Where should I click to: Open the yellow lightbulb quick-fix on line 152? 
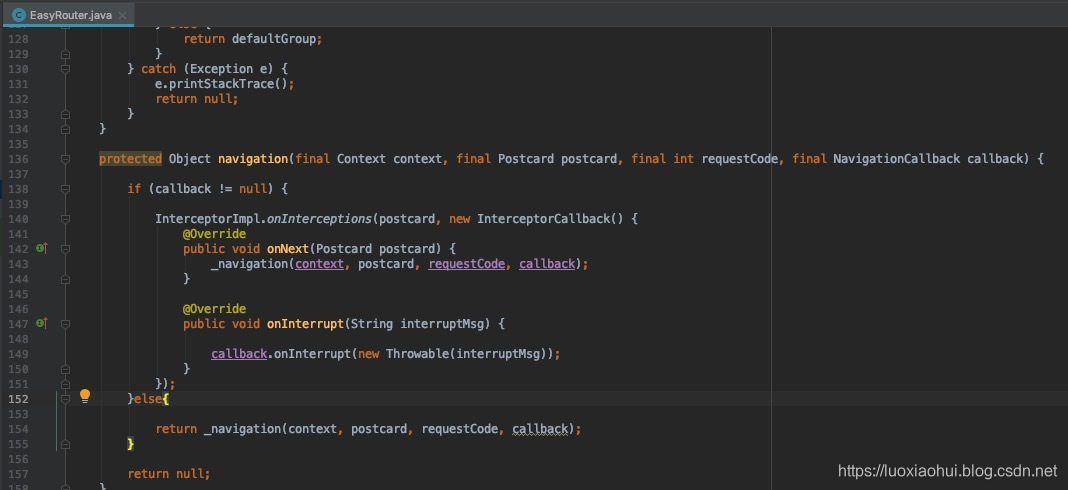[x=85, y=397]
